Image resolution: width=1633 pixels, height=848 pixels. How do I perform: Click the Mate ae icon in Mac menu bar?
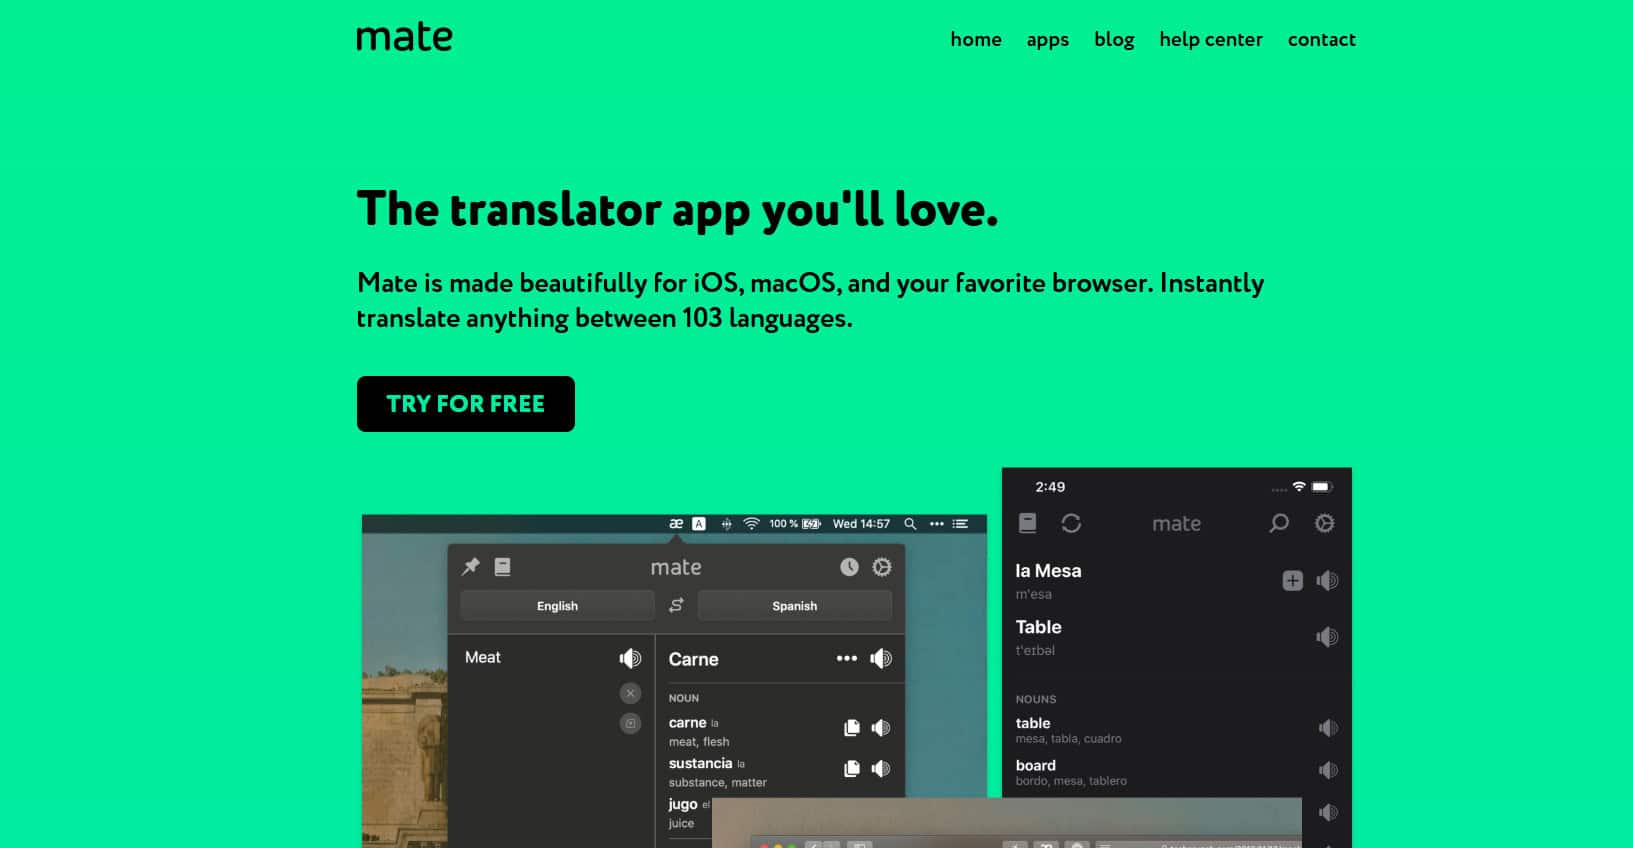click(676, 523)
